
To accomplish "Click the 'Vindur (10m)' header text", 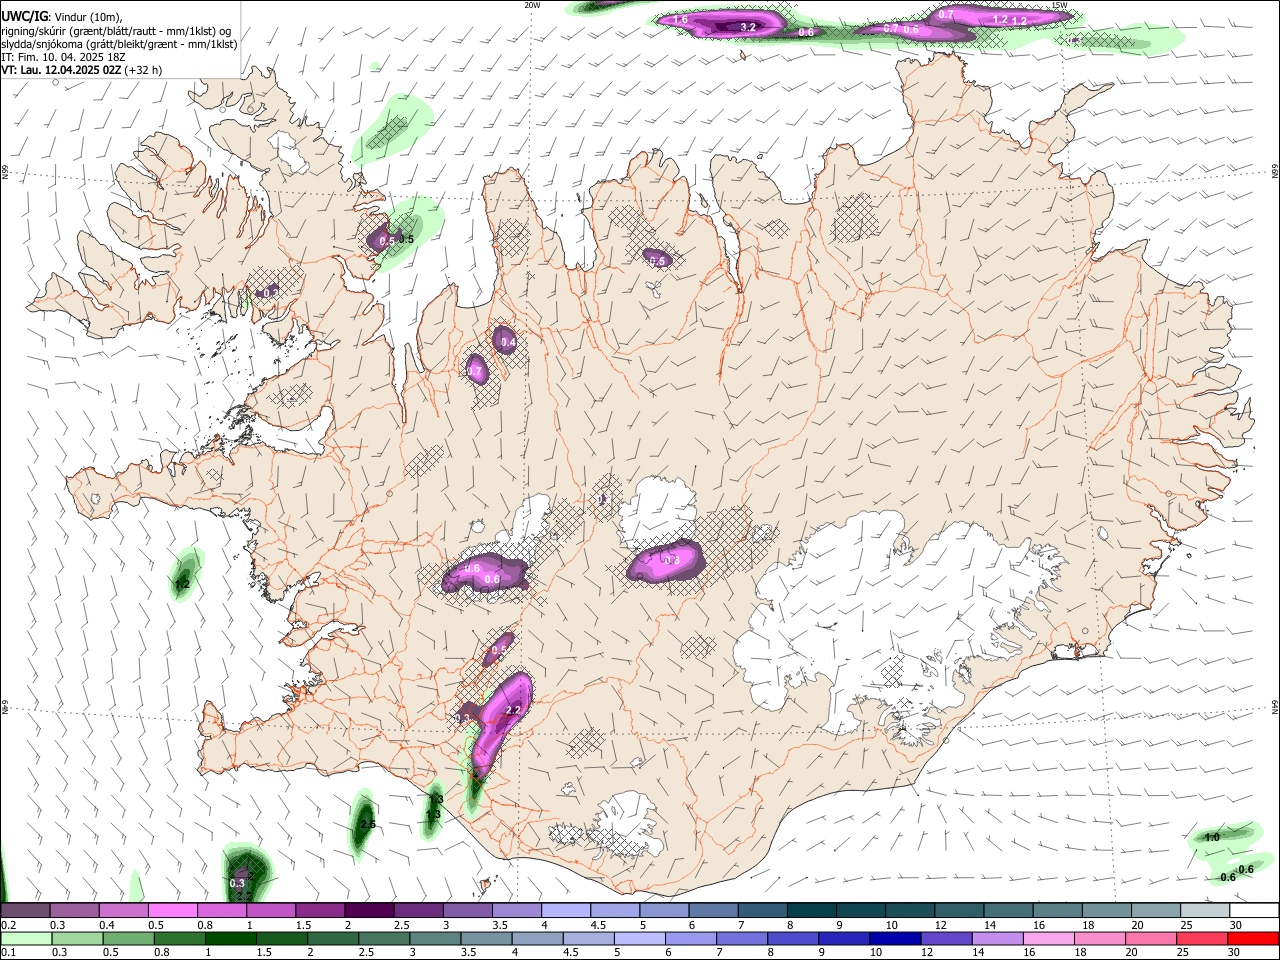I will pyautogui.click(x=87, y=16).
